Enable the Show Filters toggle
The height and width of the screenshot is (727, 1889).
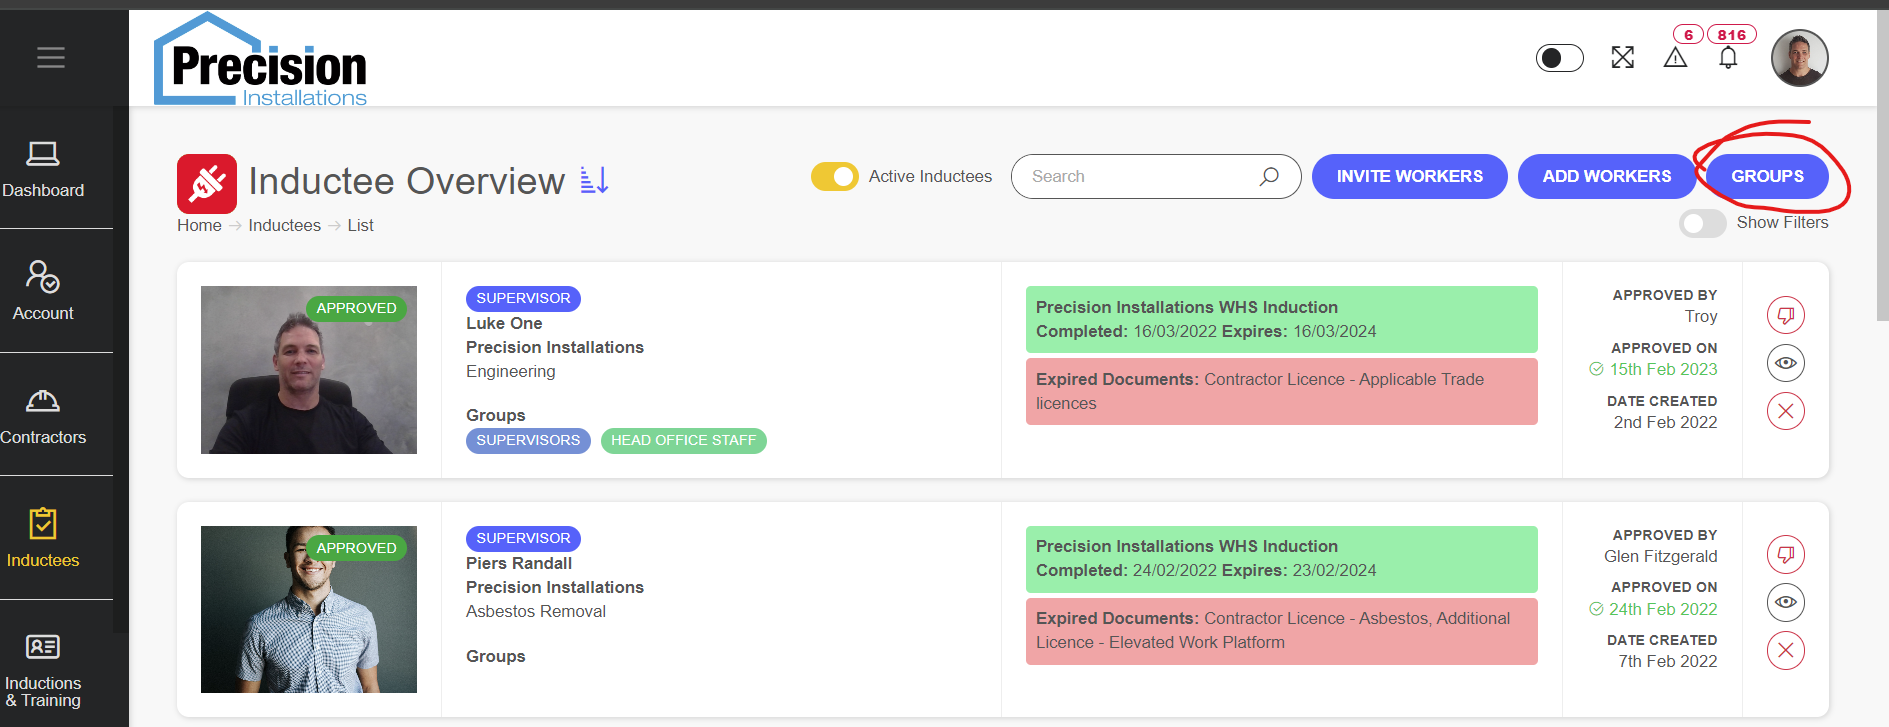coord(1702,223)
